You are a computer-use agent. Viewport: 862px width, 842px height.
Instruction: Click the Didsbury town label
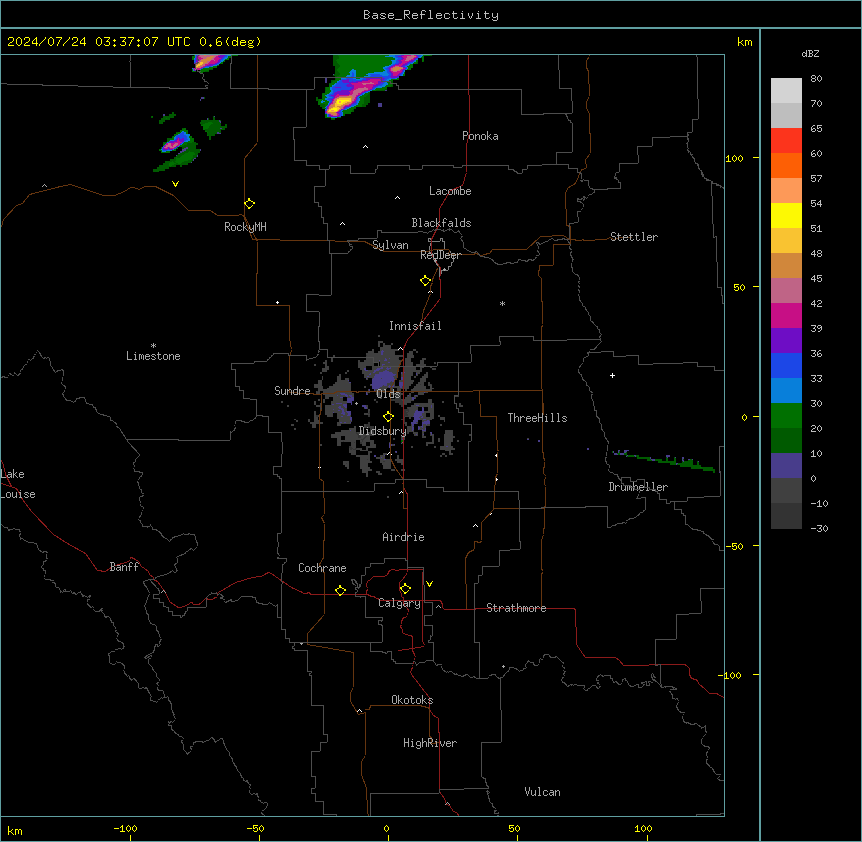(x=383, y=431)
